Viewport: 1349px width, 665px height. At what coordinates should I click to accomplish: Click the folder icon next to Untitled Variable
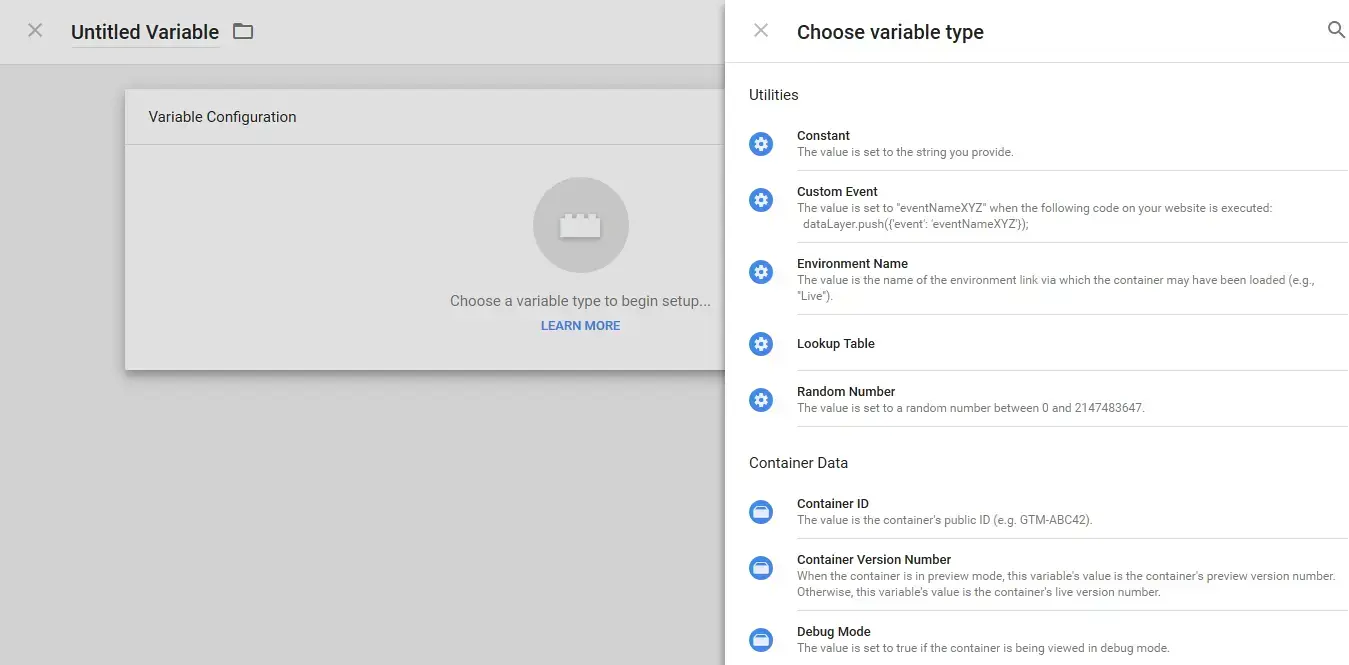click(x=242, y=31)
